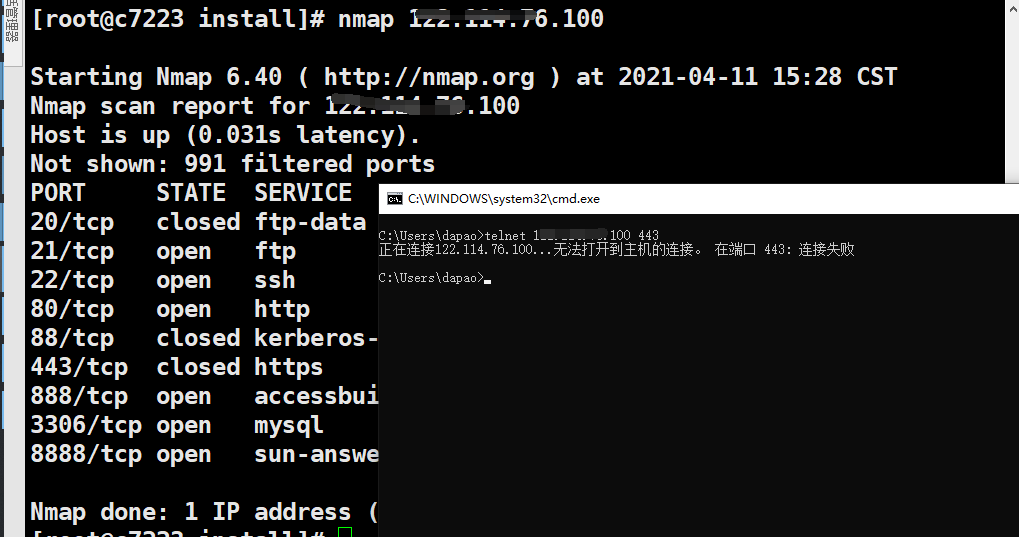
Task: Click the STATE column header text
Action: click(191, 193)
